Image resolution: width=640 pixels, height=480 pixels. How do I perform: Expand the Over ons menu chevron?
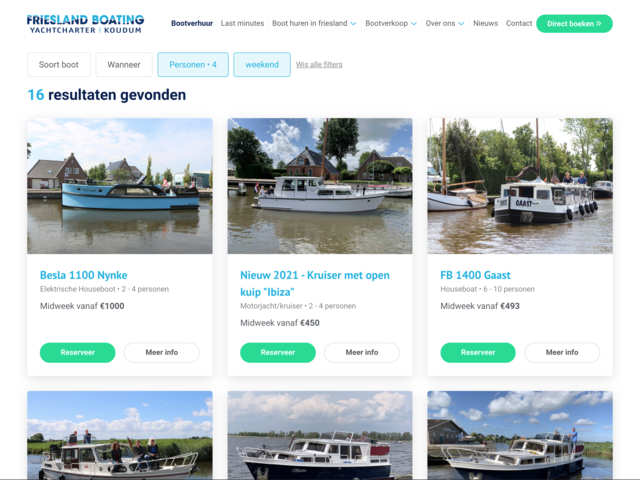click(461, 24)
